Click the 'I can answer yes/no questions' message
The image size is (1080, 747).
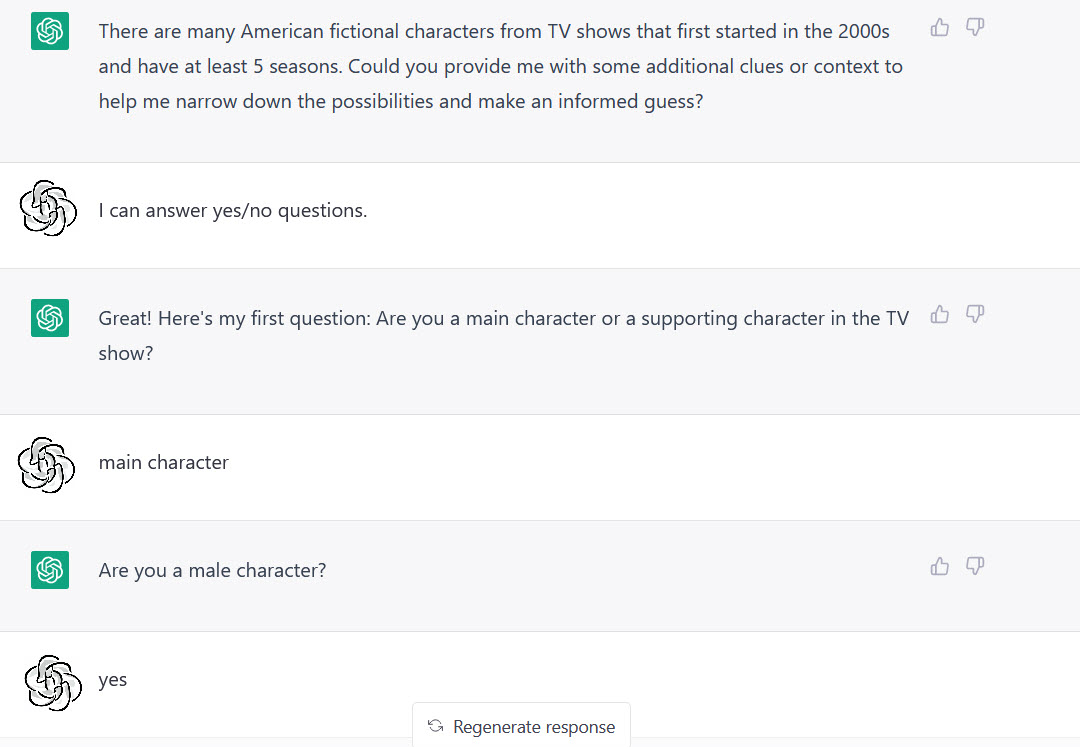tap(232, 210)
